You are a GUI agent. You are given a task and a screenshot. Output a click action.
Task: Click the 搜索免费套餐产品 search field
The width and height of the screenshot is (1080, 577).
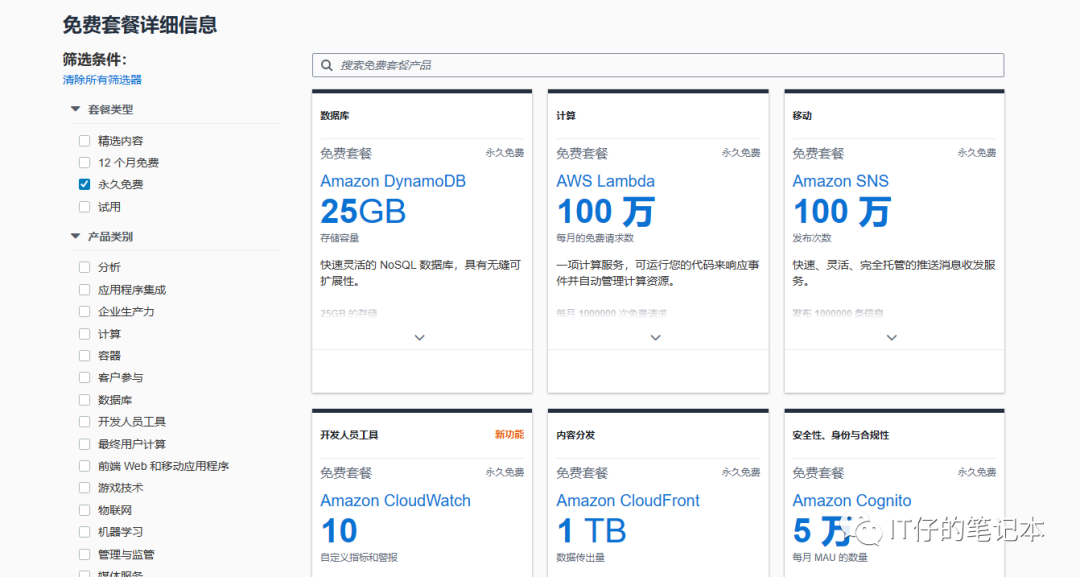(x=660, y=66)
